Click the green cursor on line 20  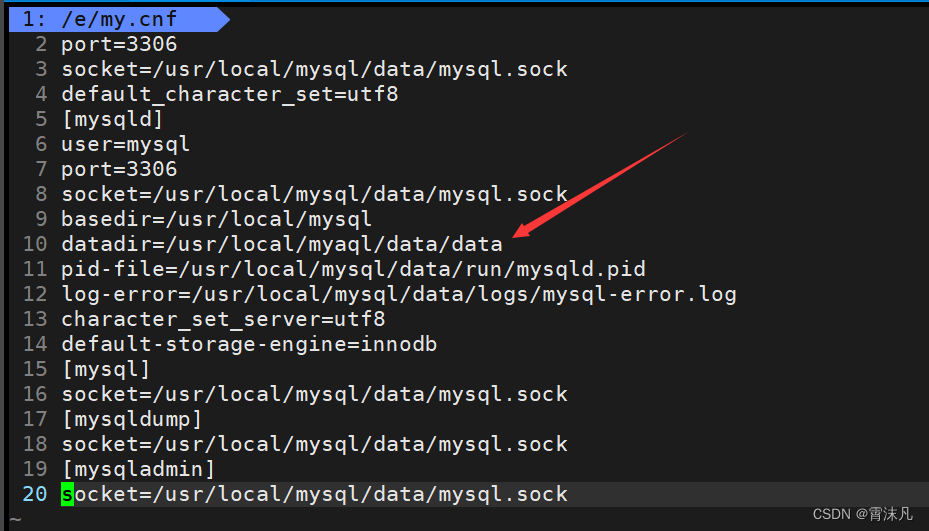[x=67, y=494]
